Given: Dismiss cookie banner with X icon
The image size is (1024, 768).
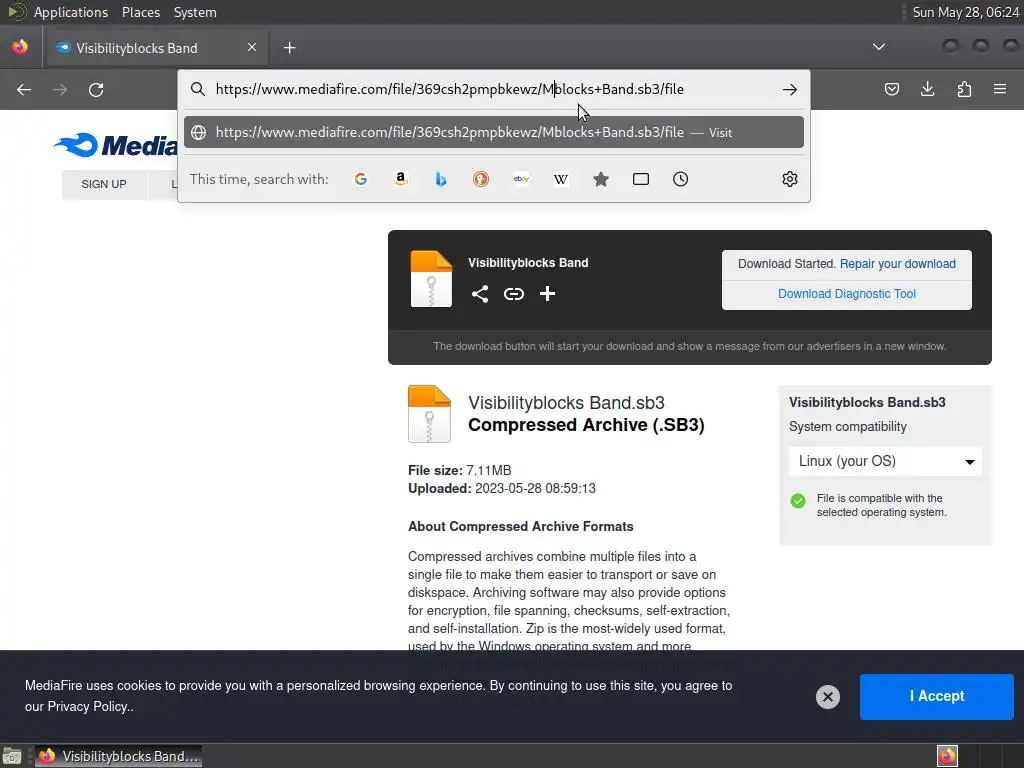Looking at the screenshot, I should pos(827,697).
